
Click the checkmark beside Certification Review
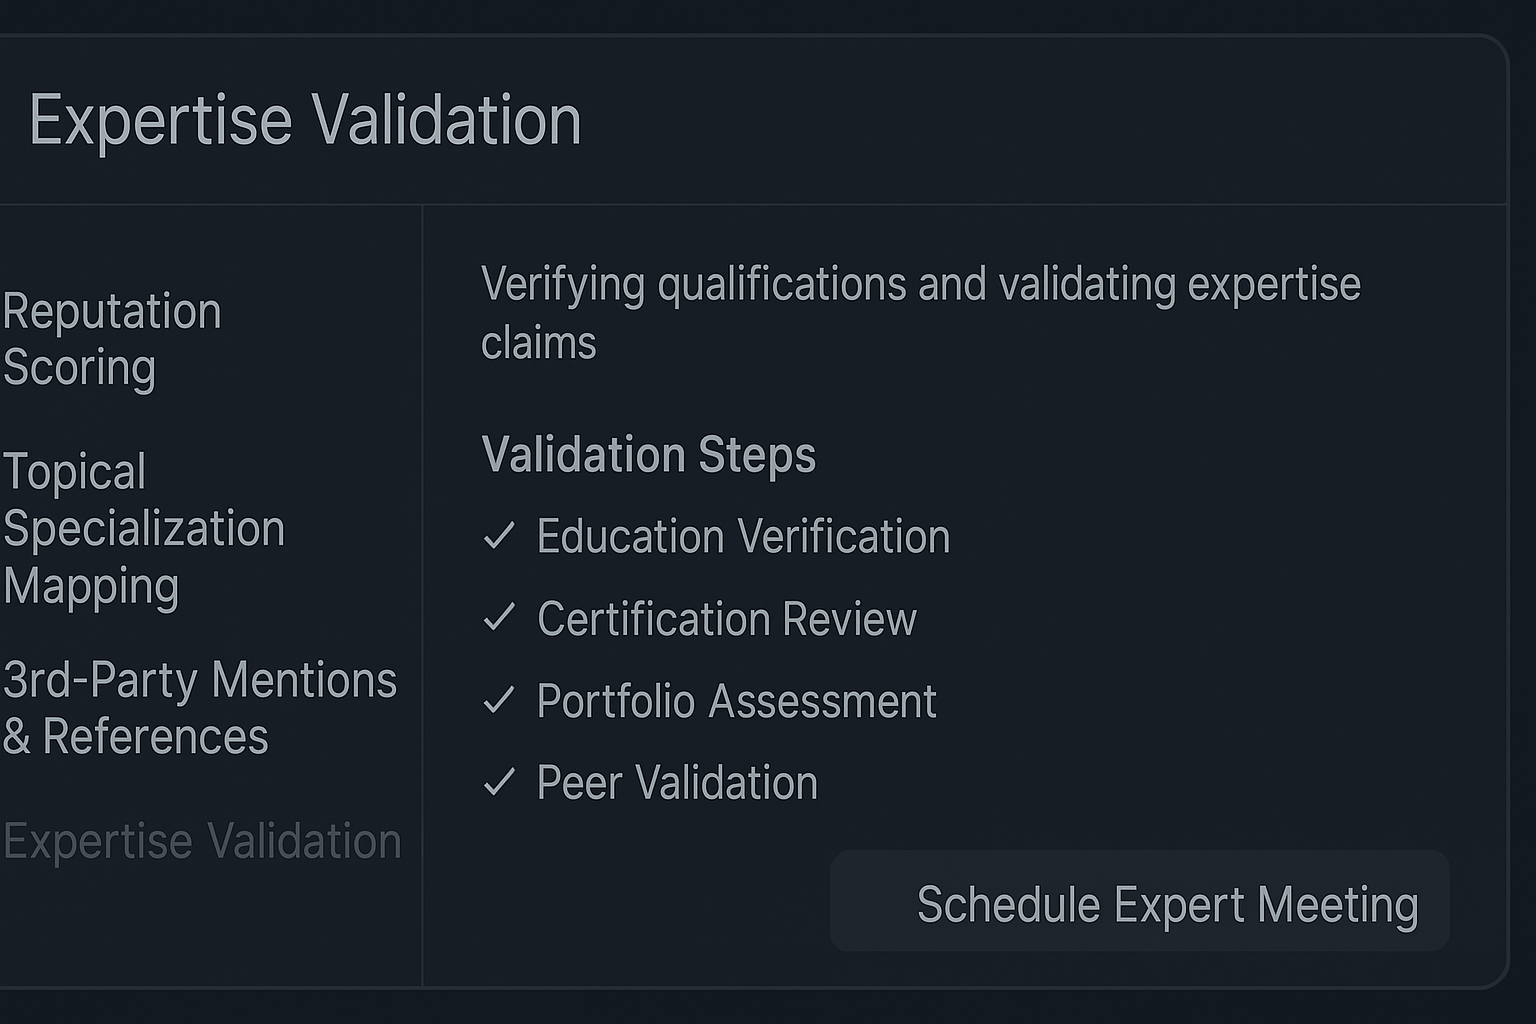point(499,618)
